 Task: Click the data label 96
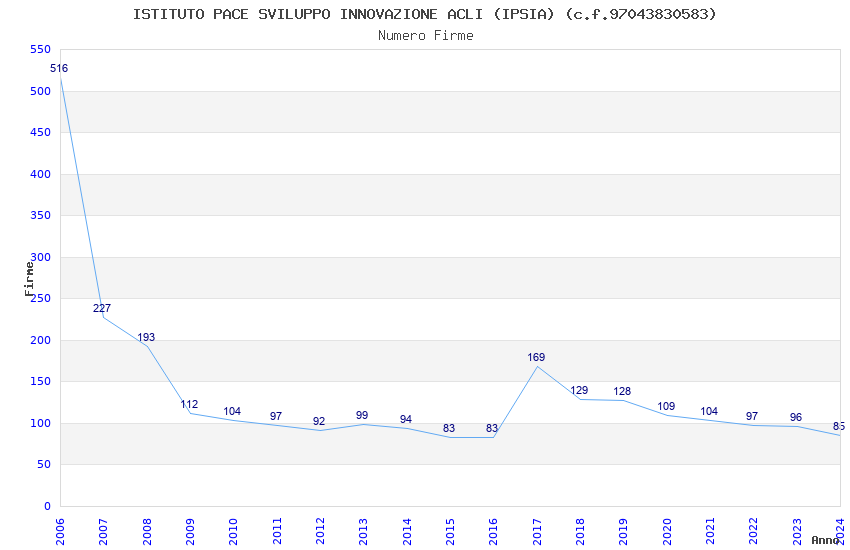pos(796,418)
